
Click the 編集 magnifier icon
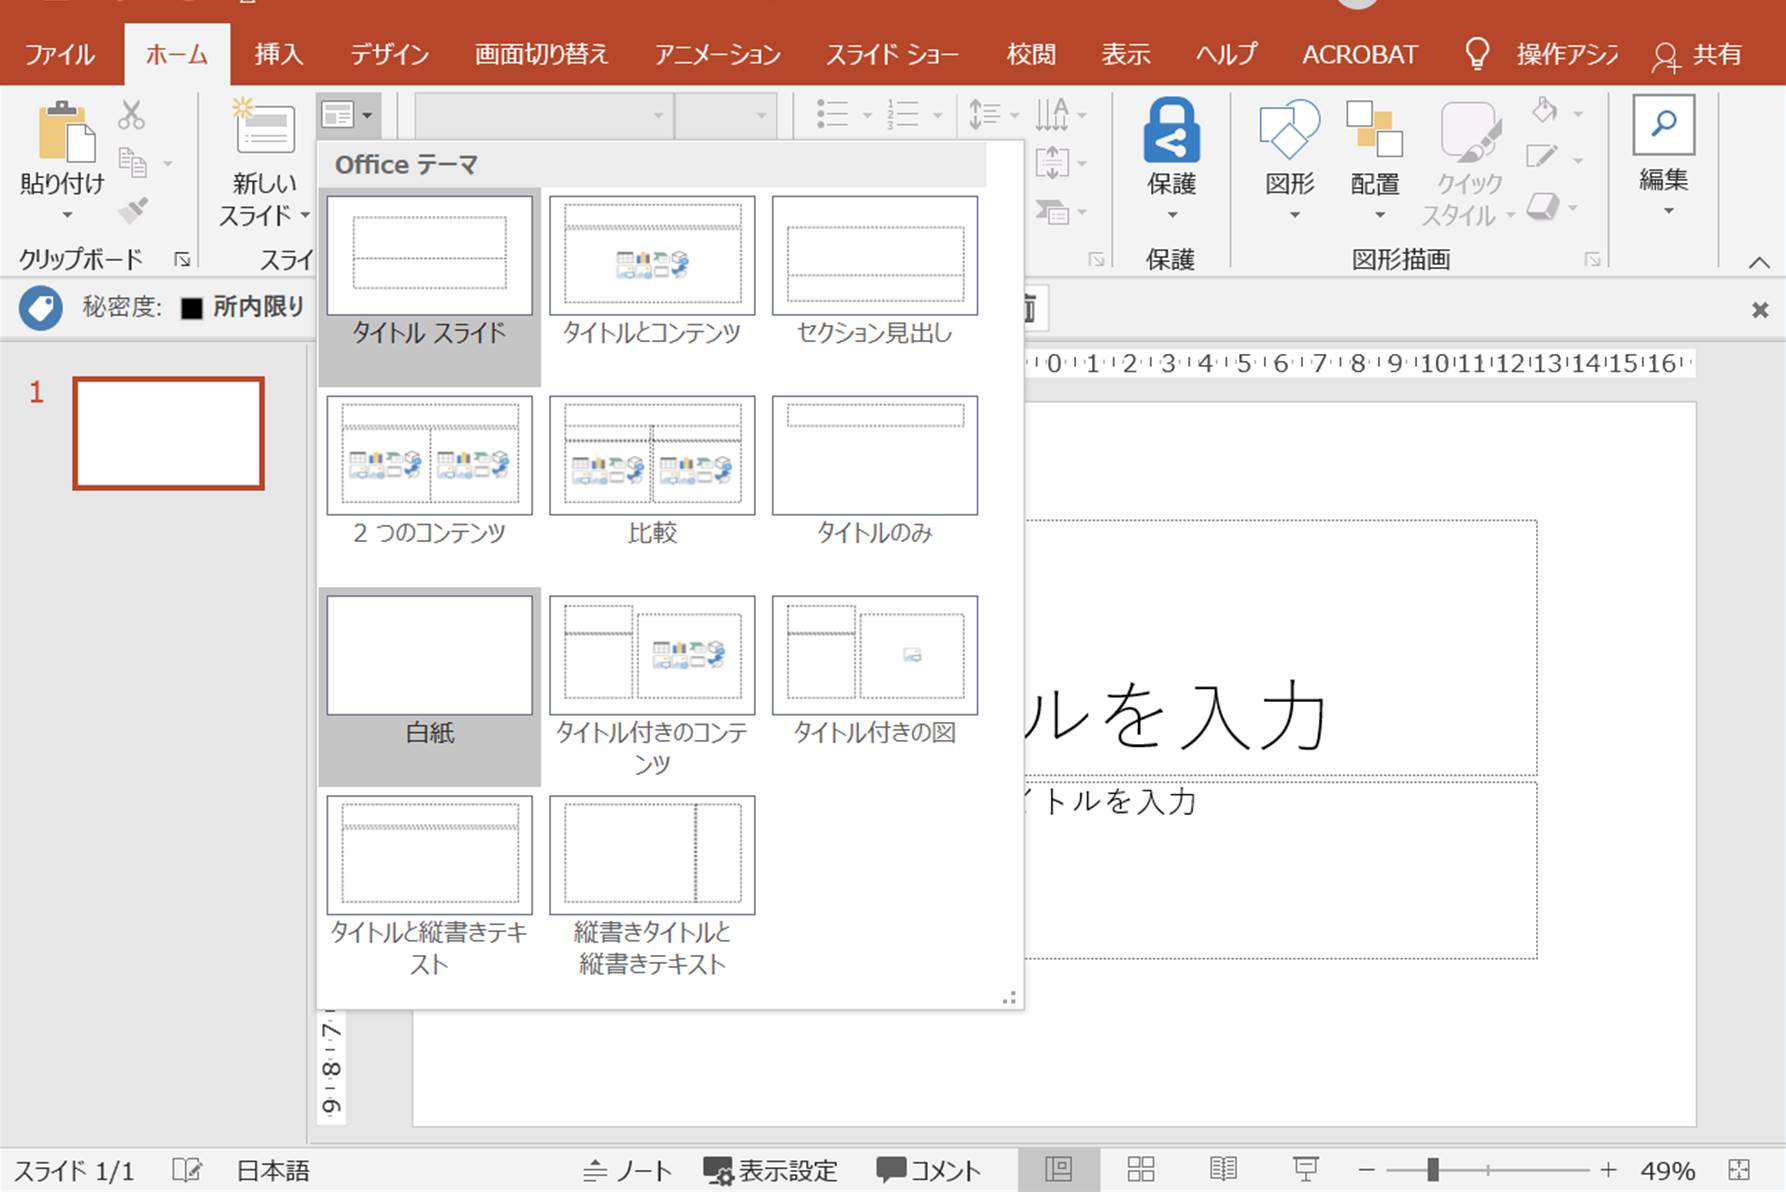coord(1663,126)
